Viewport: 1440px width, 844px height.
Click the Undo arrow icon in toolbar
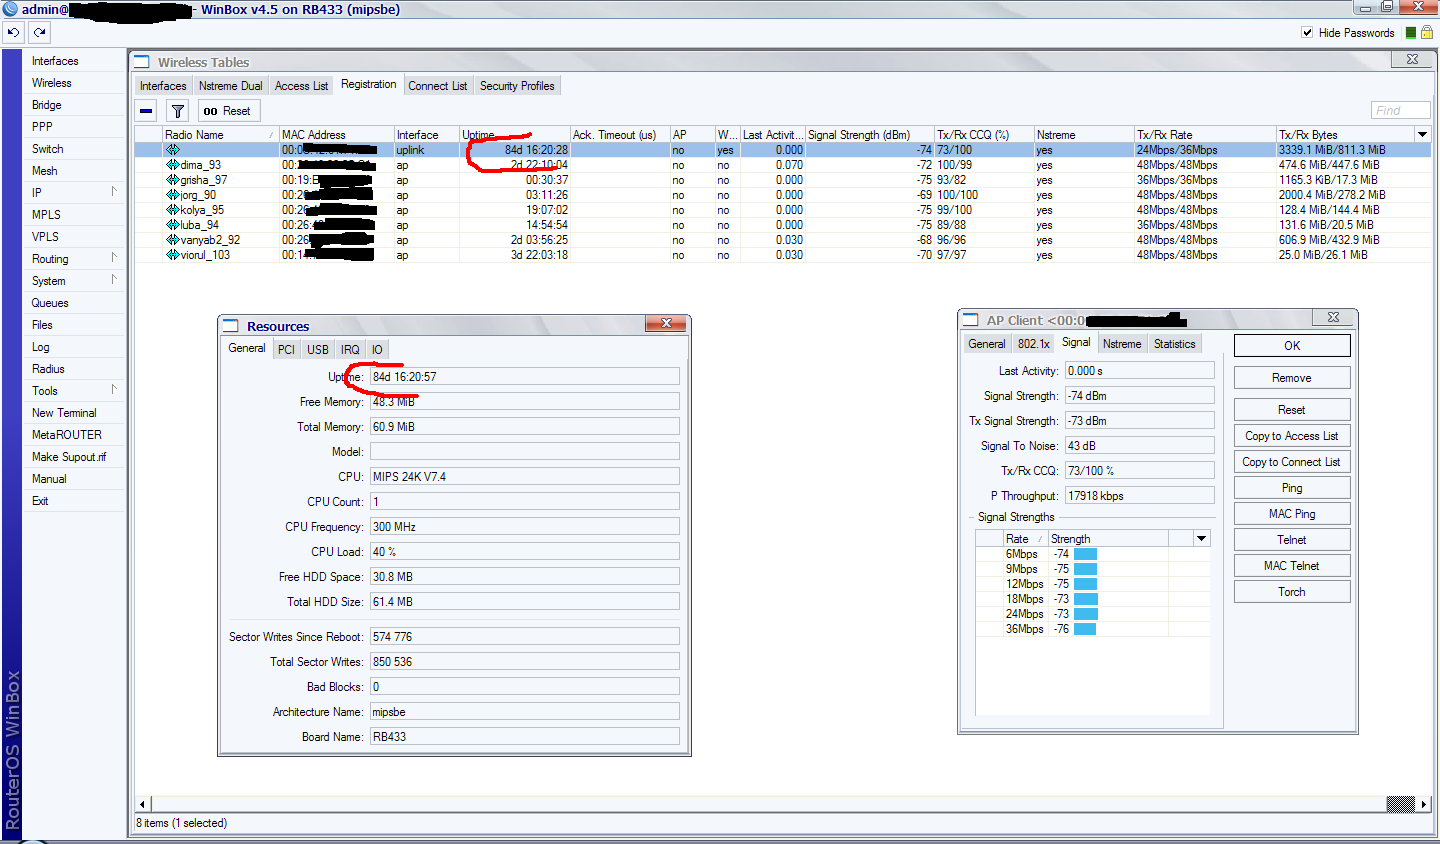[13, 32]
